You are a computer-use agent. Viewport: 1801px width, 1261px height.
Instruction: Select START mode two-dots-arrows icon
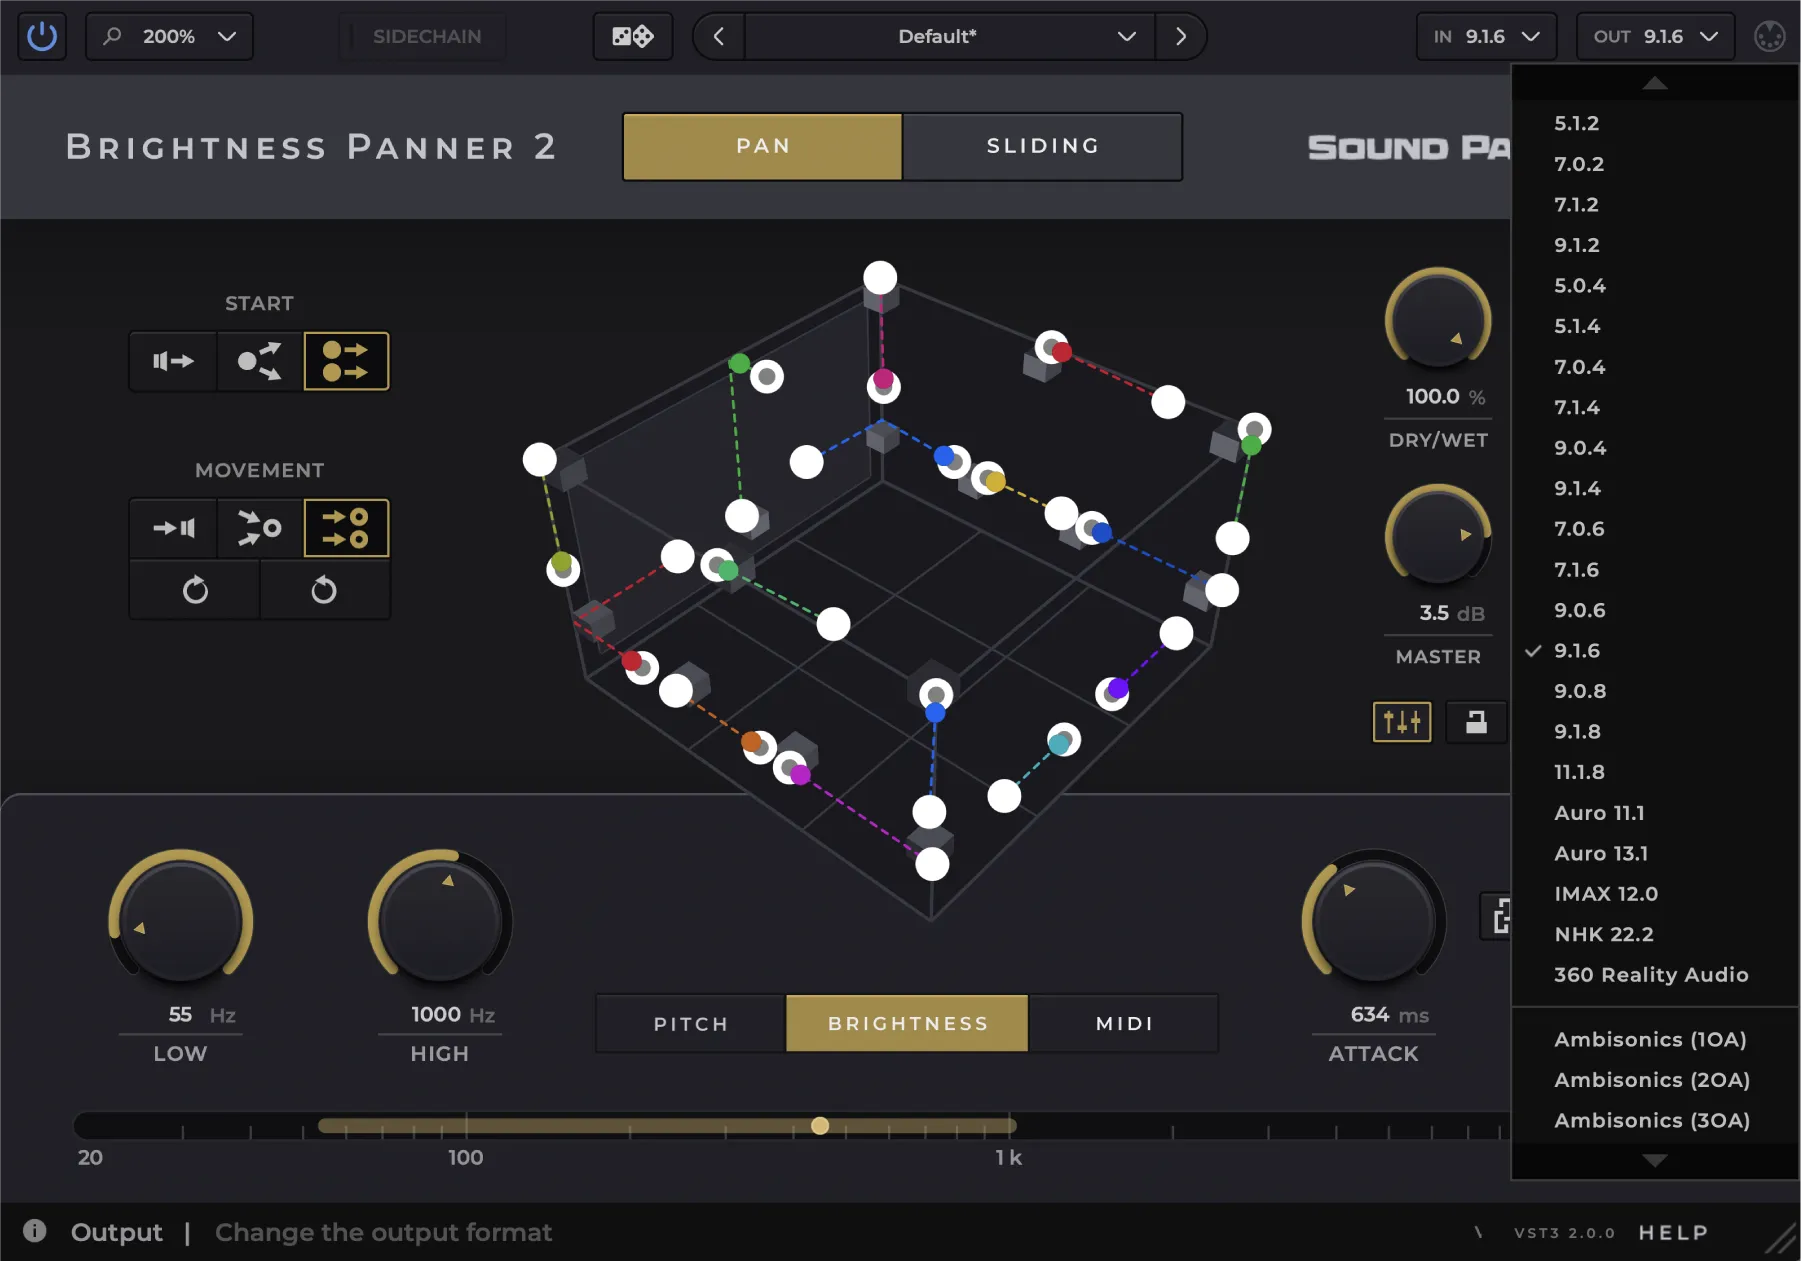click(x=346, y=361)
